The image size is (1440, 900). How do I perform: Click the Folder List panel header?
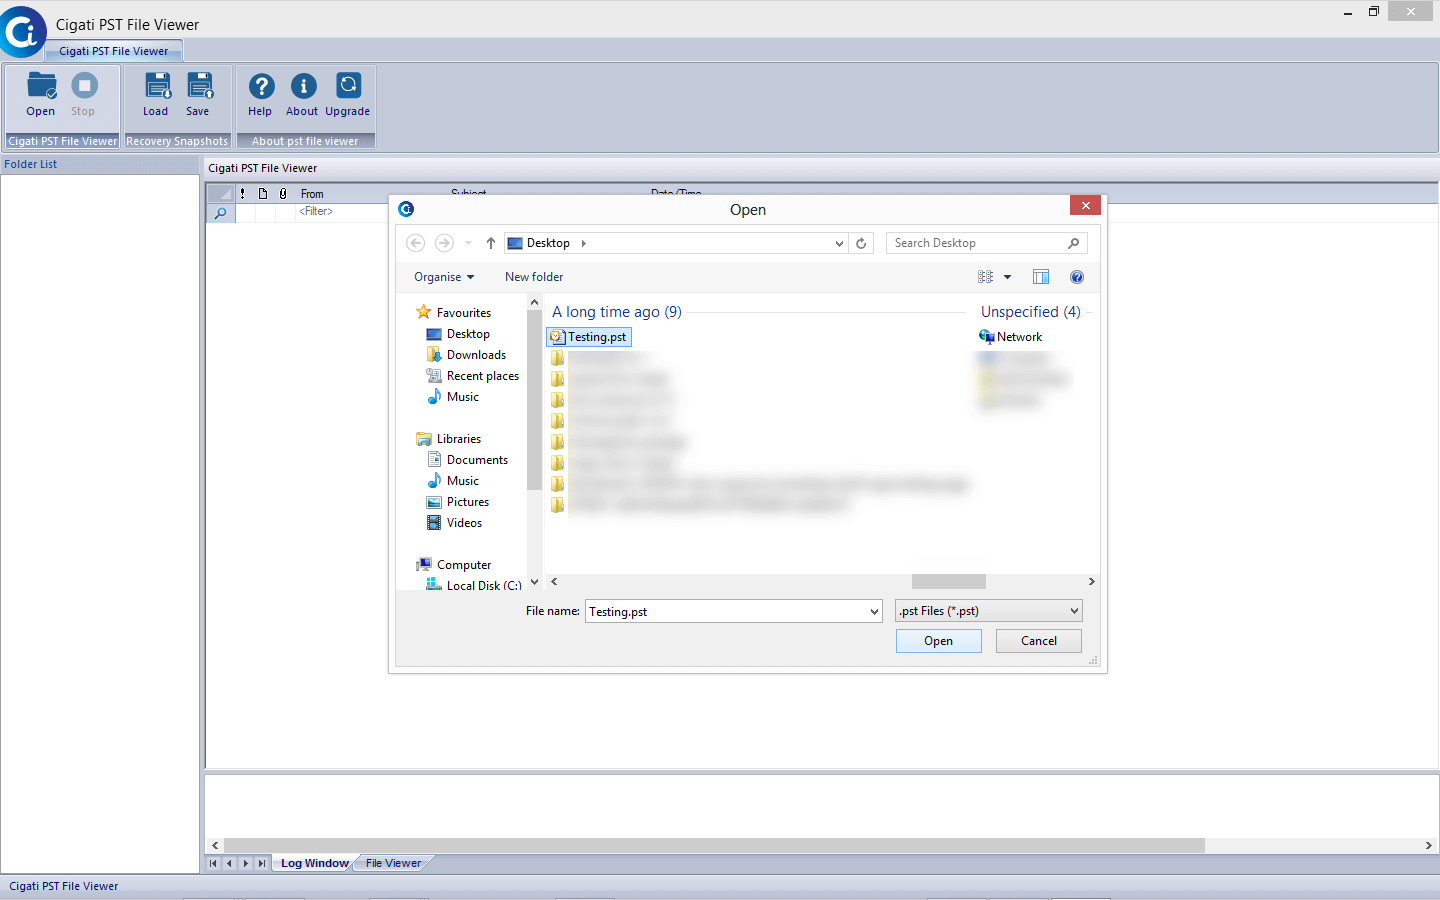(100, 164)
